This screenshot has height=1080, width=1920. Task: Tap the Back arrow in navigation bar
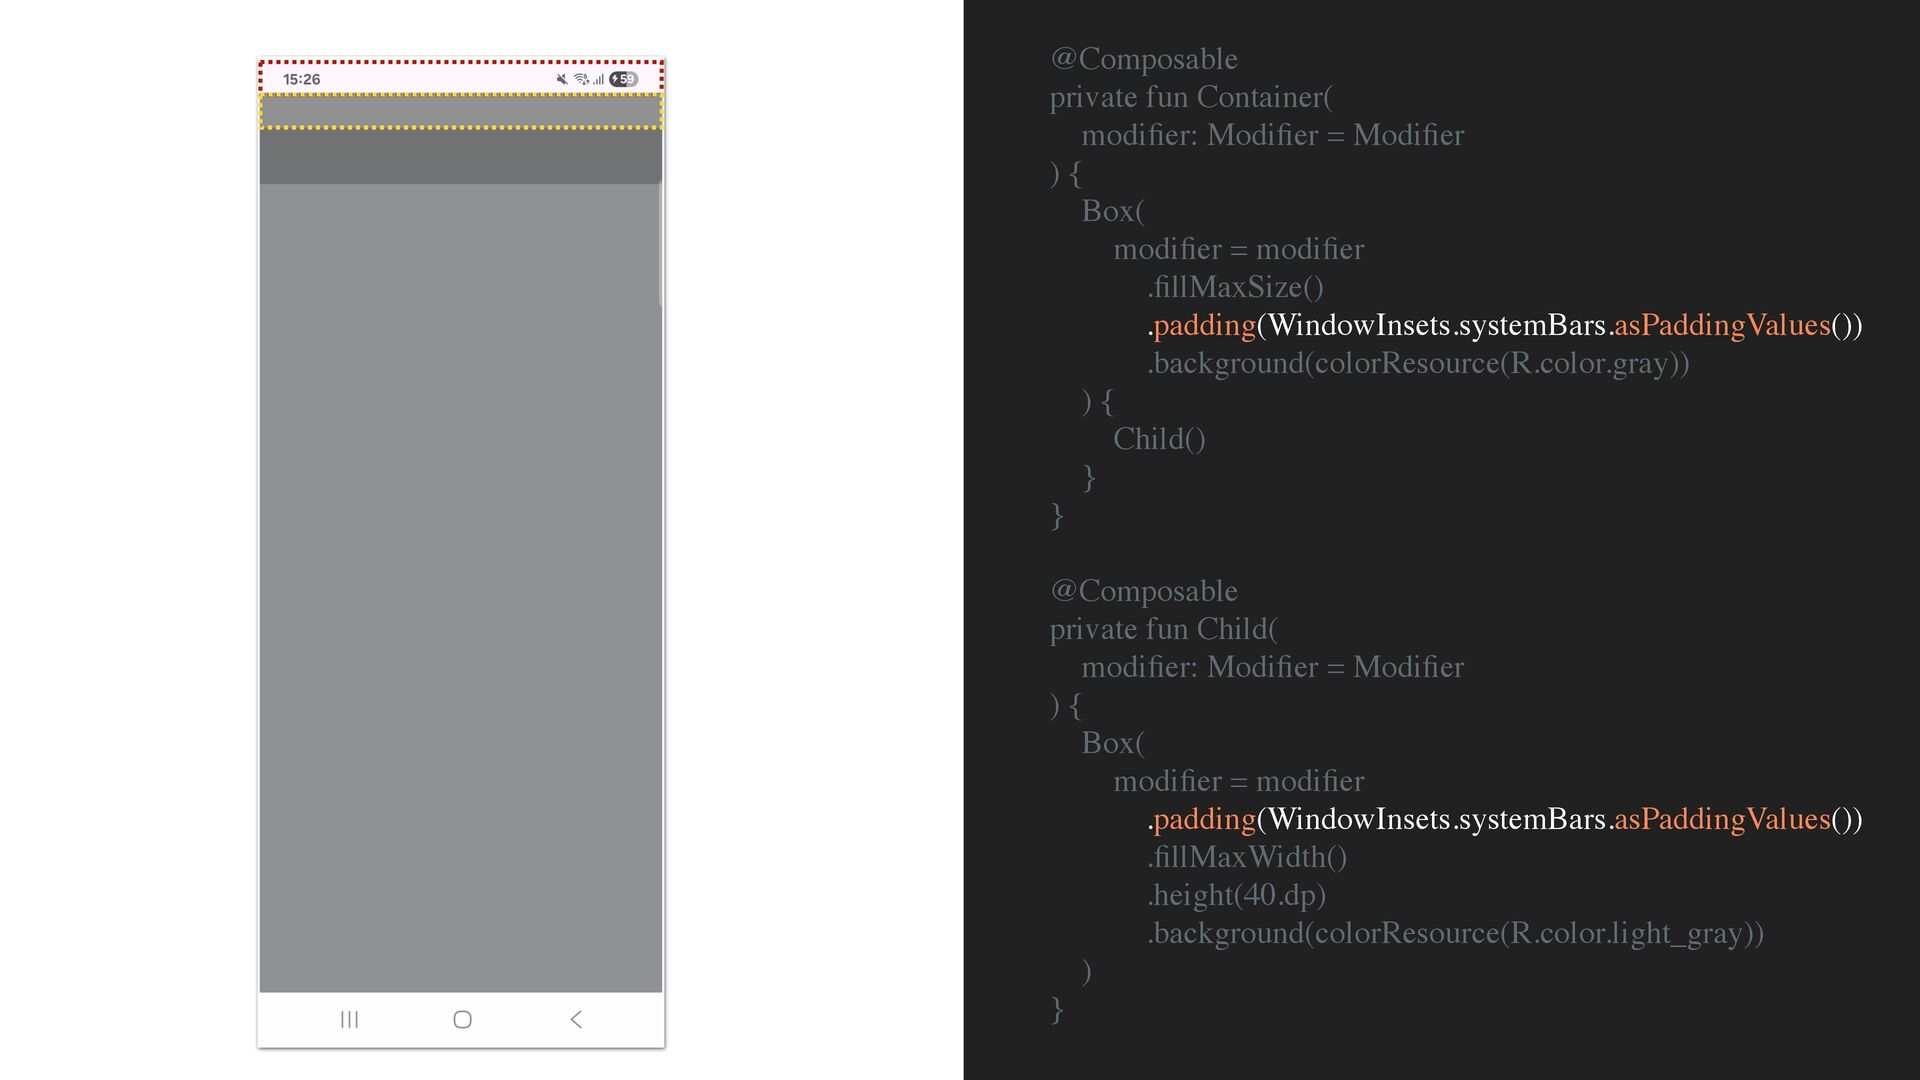(x=576, y=1019)
